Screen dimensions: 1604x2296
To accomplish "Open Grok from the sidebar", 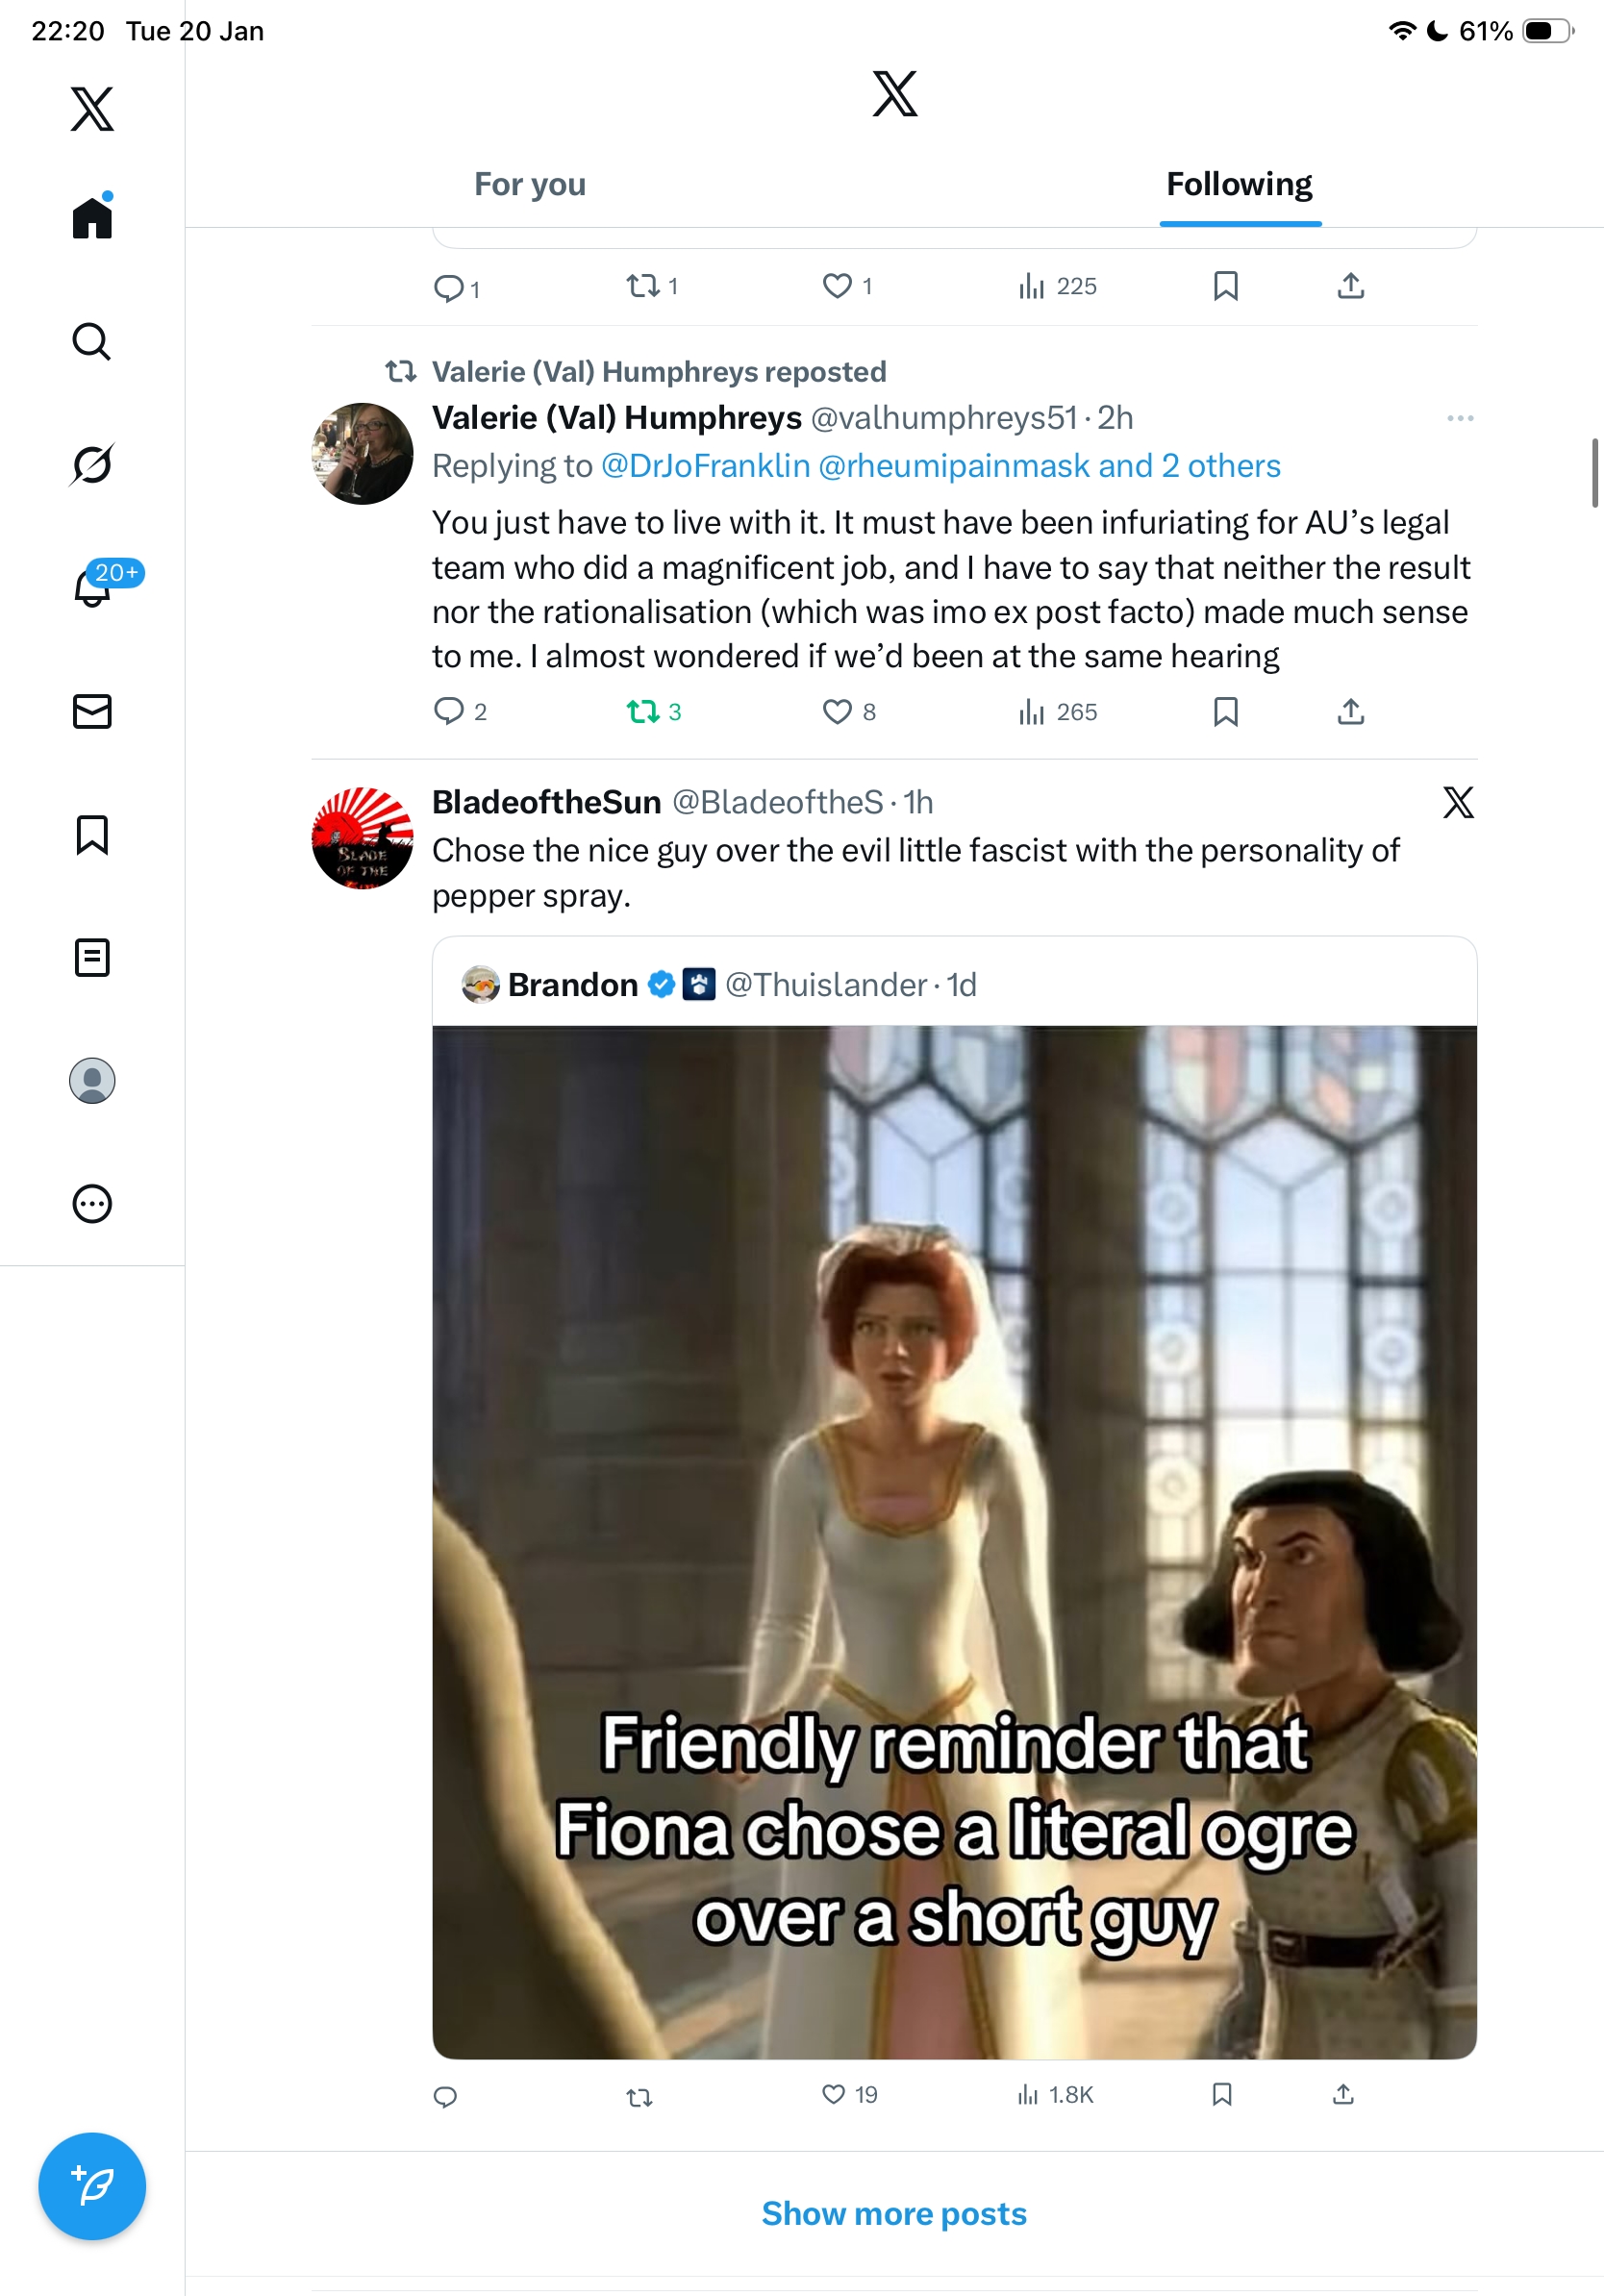I will (x=92, y=465).
